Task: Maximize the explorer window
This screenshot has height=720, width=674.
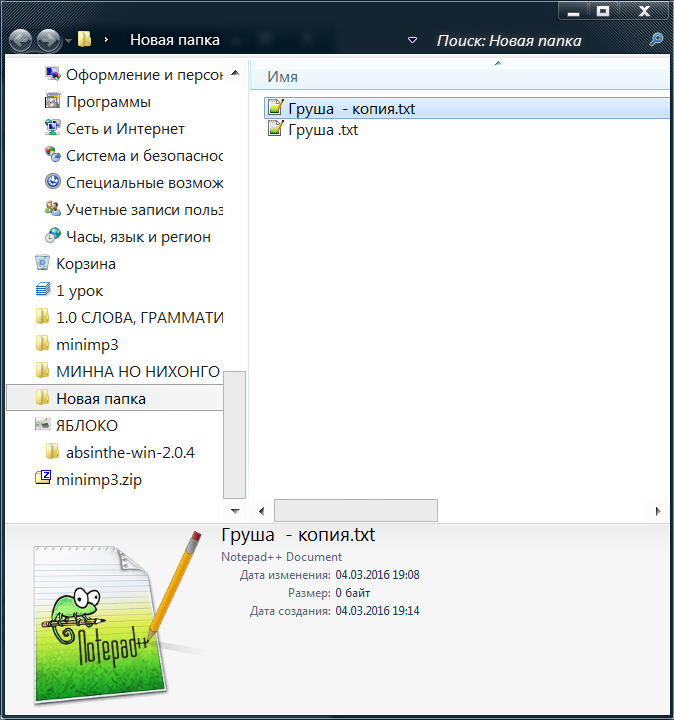Action: (603, 11)
